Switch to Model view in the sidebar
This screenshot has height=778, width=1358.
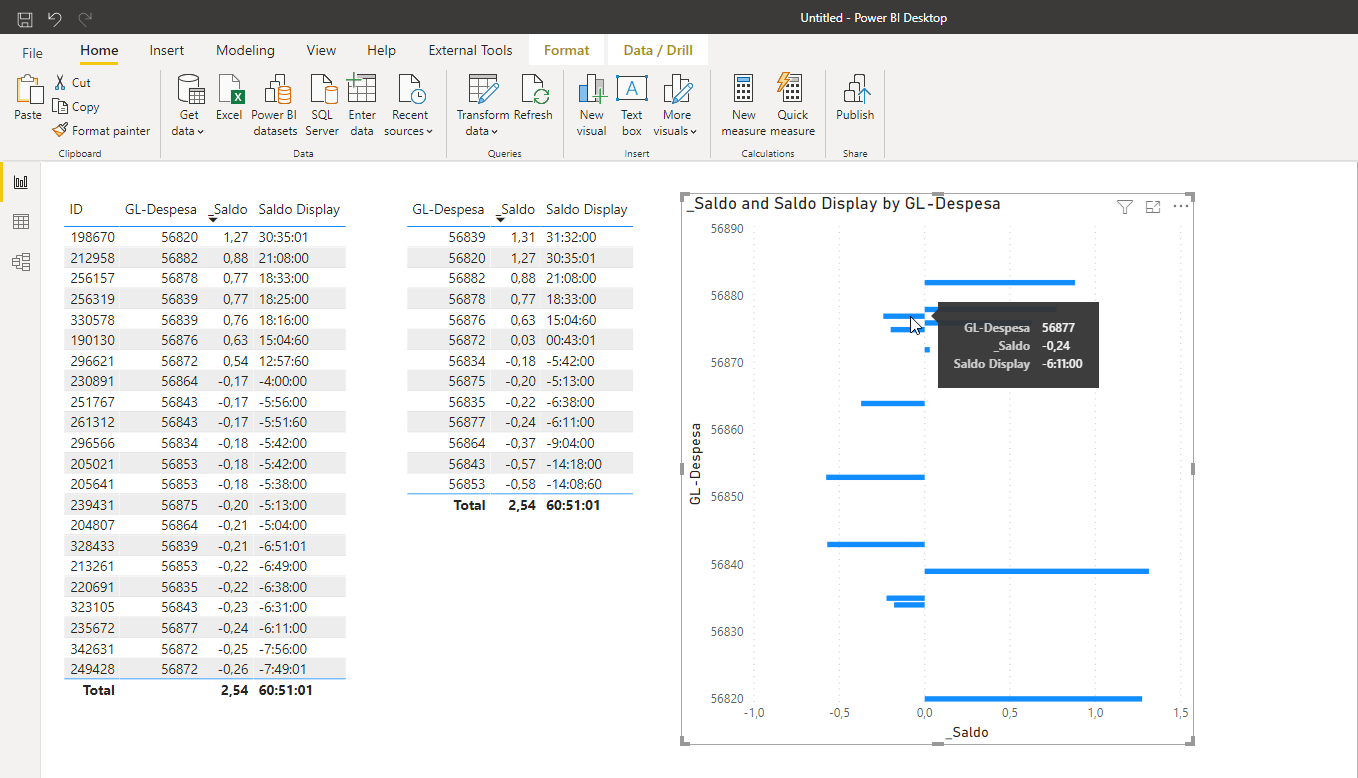click(20, 262)
